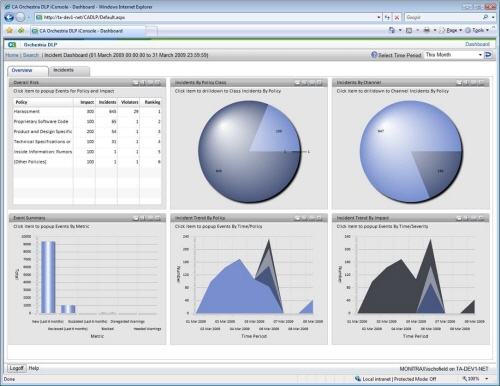Viewport: 500px width, 386px height.
Task: Expand the Print button dropdown arrow
Action: (435, 30)
